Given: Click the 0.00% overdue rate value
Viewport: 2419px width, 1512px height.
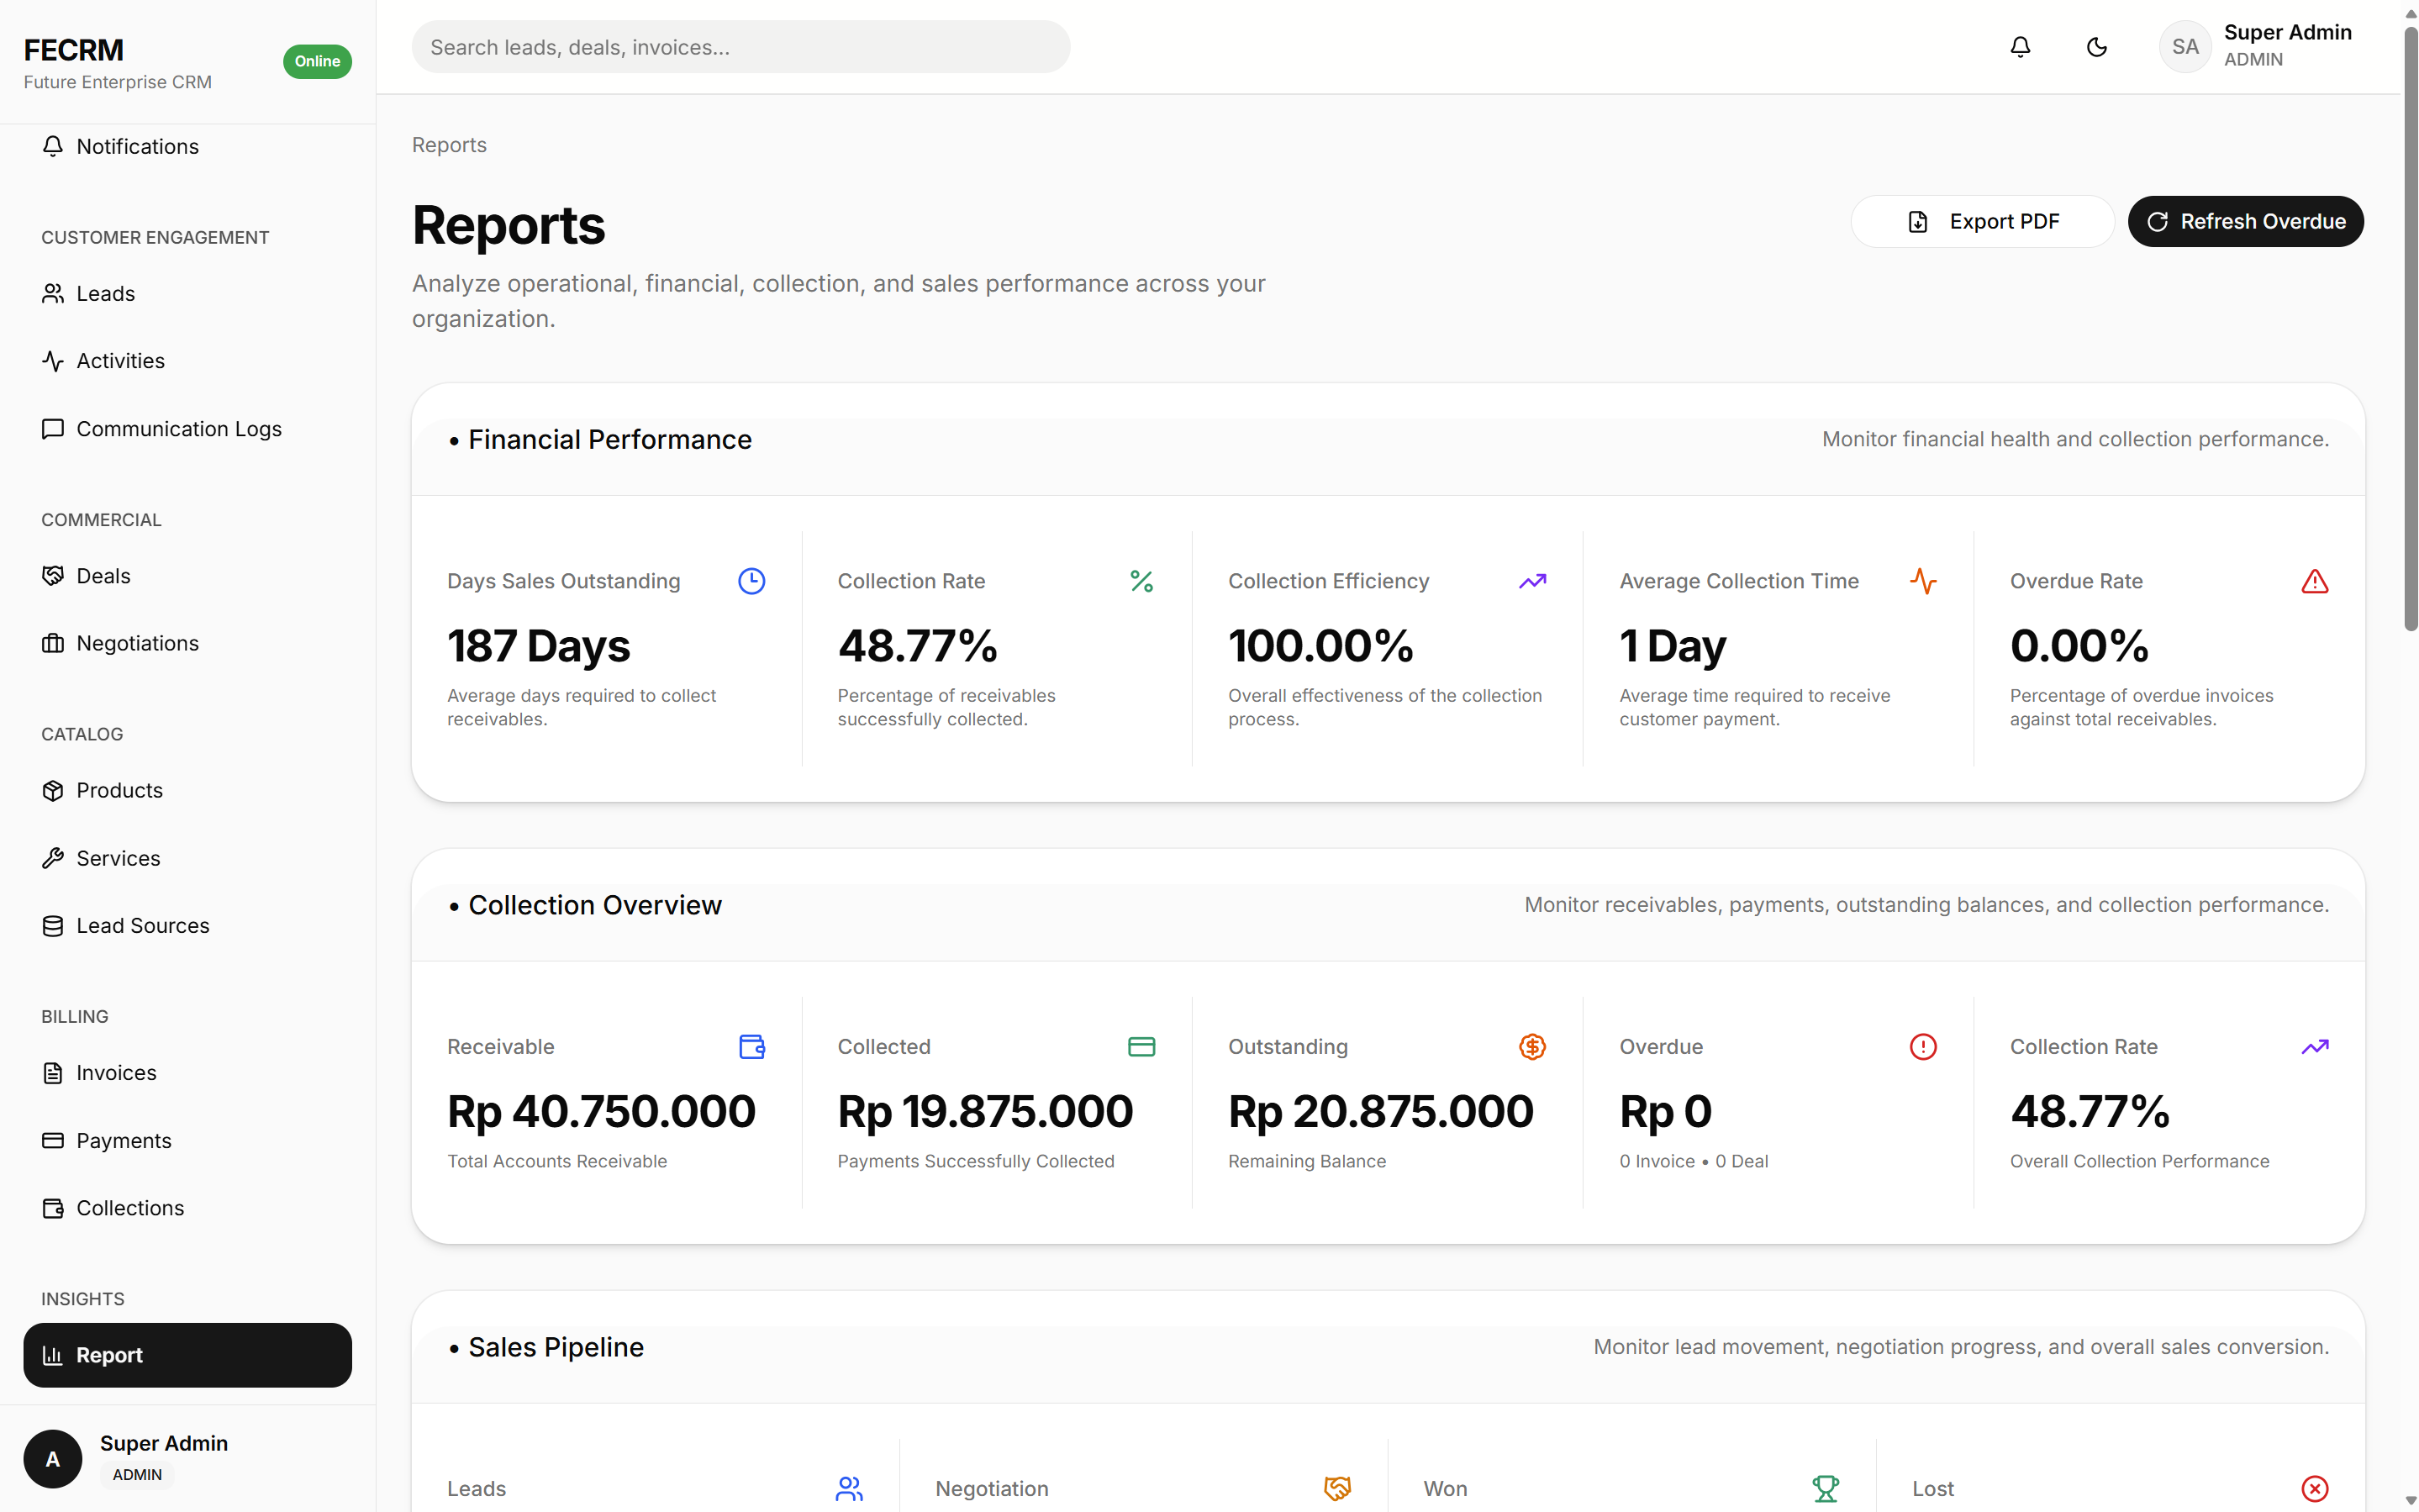Looking at the screenshot, I should click(x=2079, y=645).
